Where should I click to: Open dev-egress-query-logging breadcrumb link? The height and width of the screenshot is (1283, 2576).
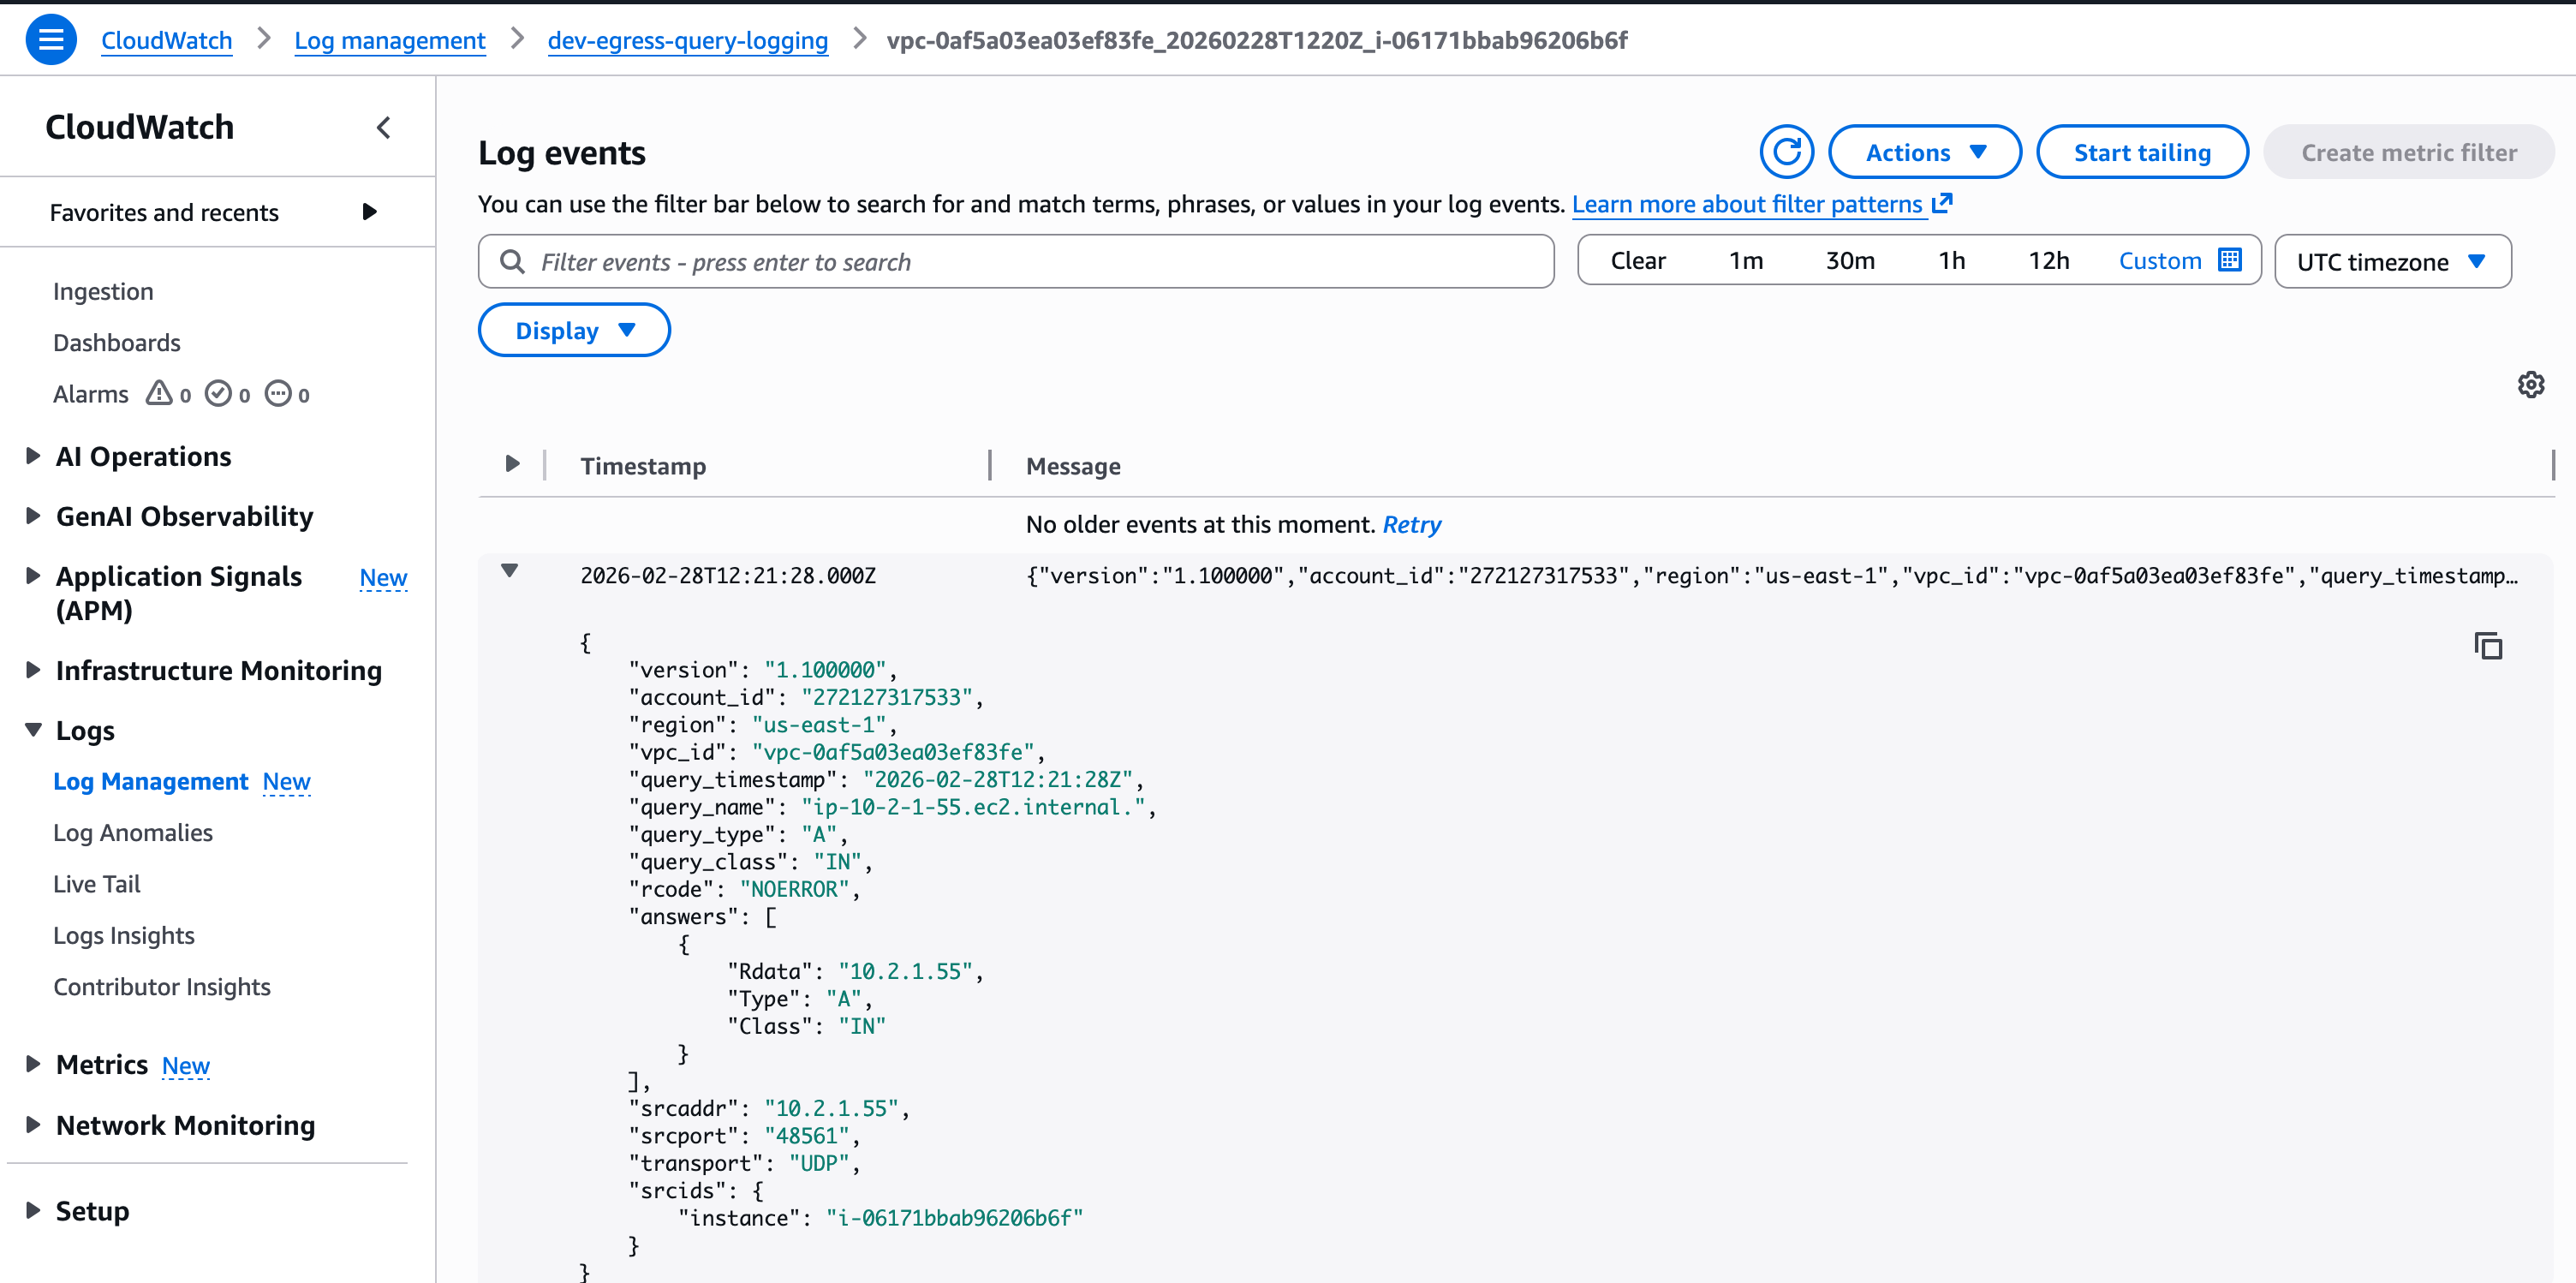(x=687, y=40)
